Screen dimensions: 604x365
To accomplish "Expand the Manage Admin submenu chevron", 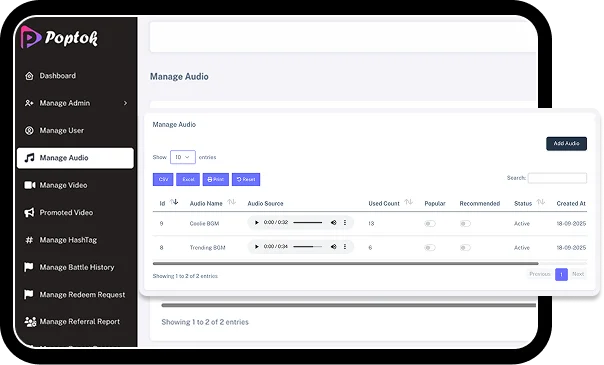I will coord(125,103).
